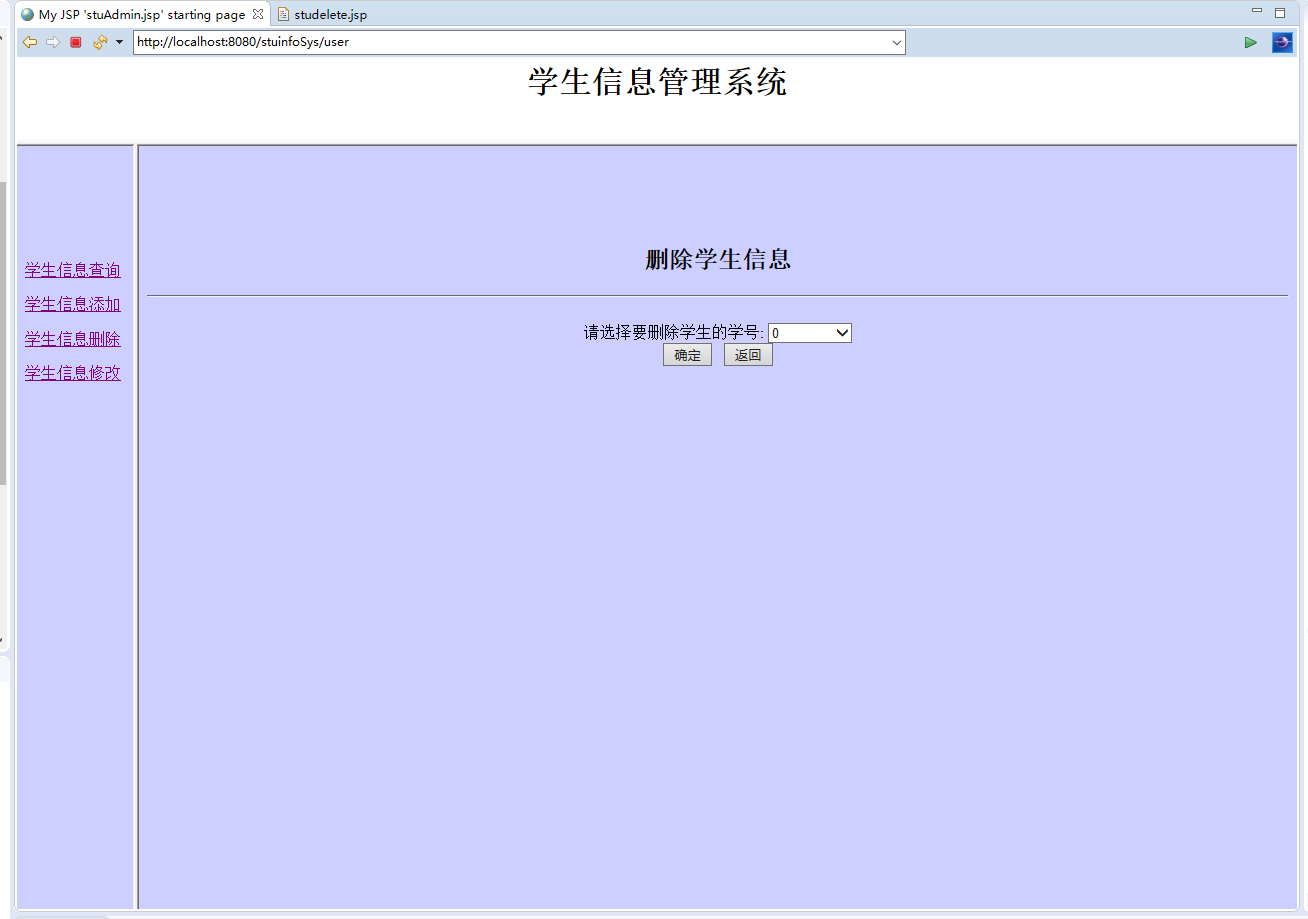Click the Eclipse globe icon in the browser toolbar

[1282, 42]
